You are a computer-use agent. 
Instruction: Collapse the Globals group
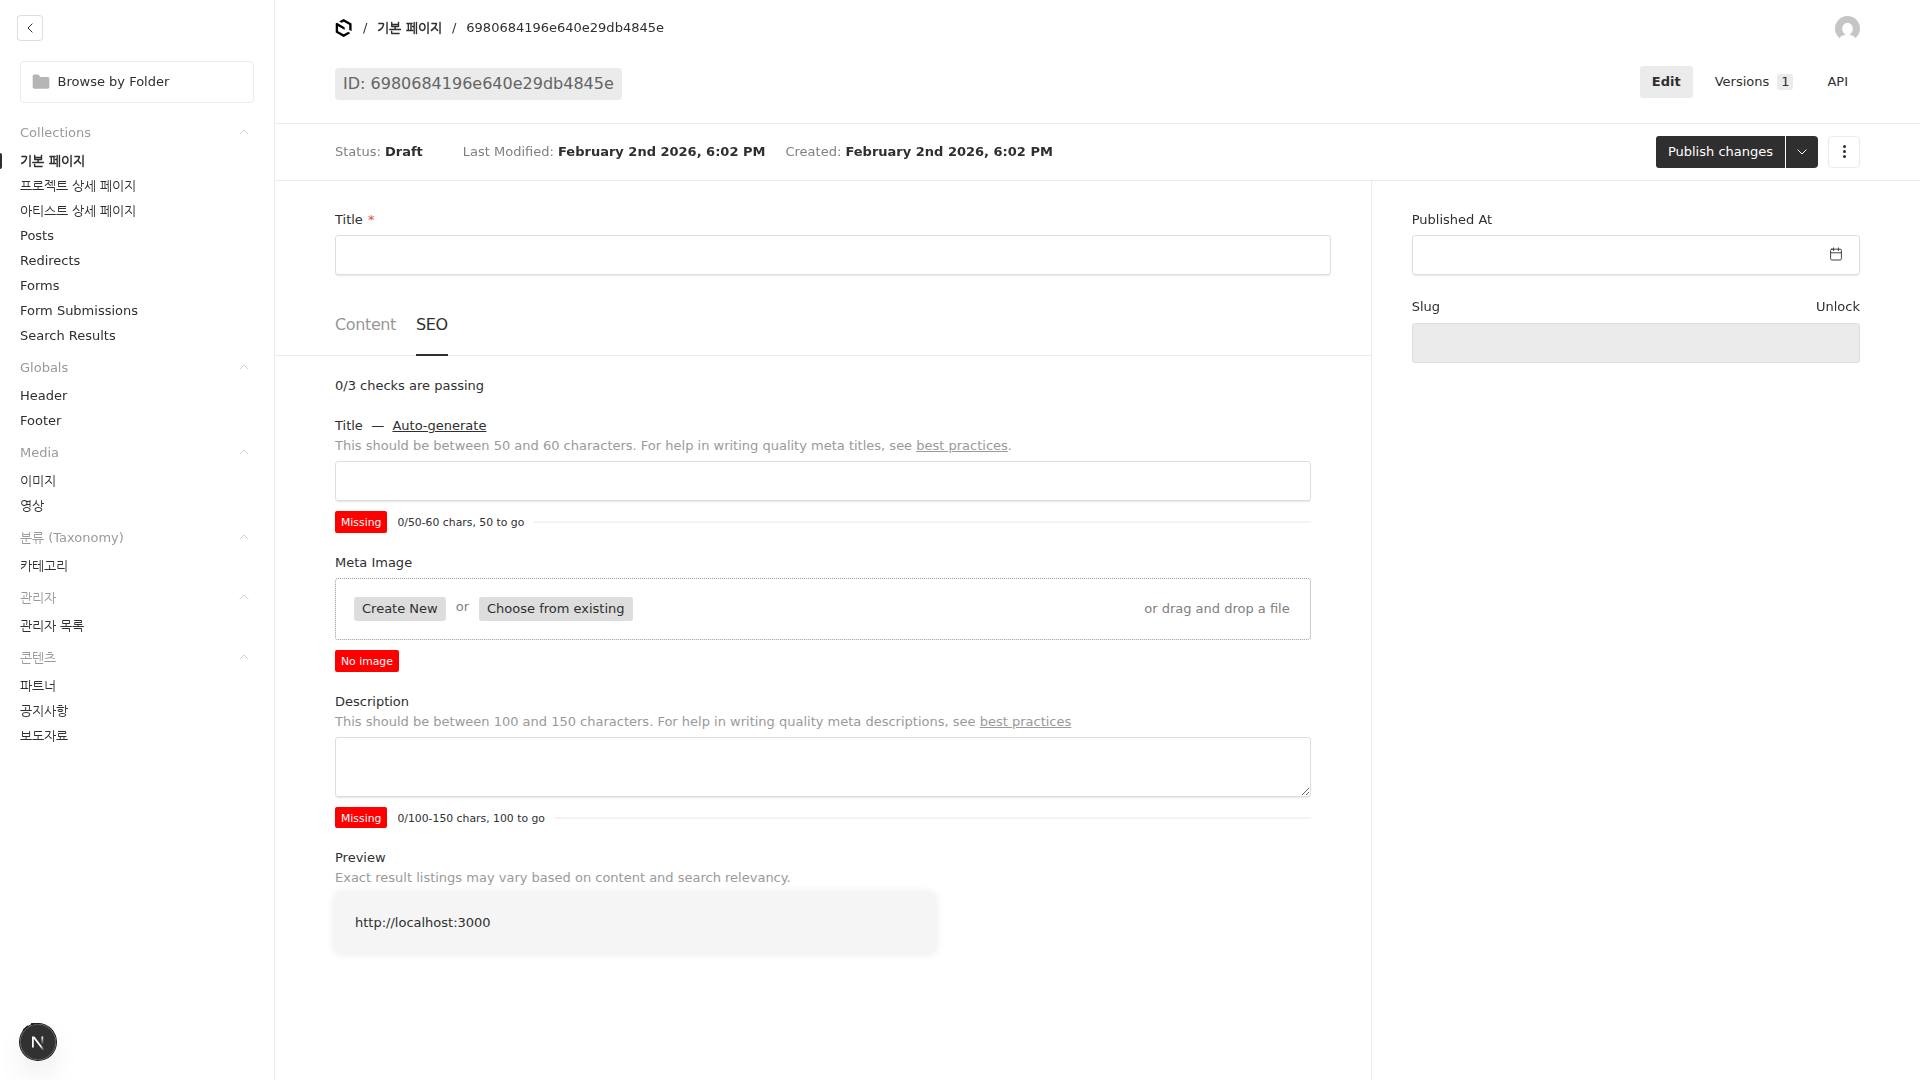pos(244,368)
